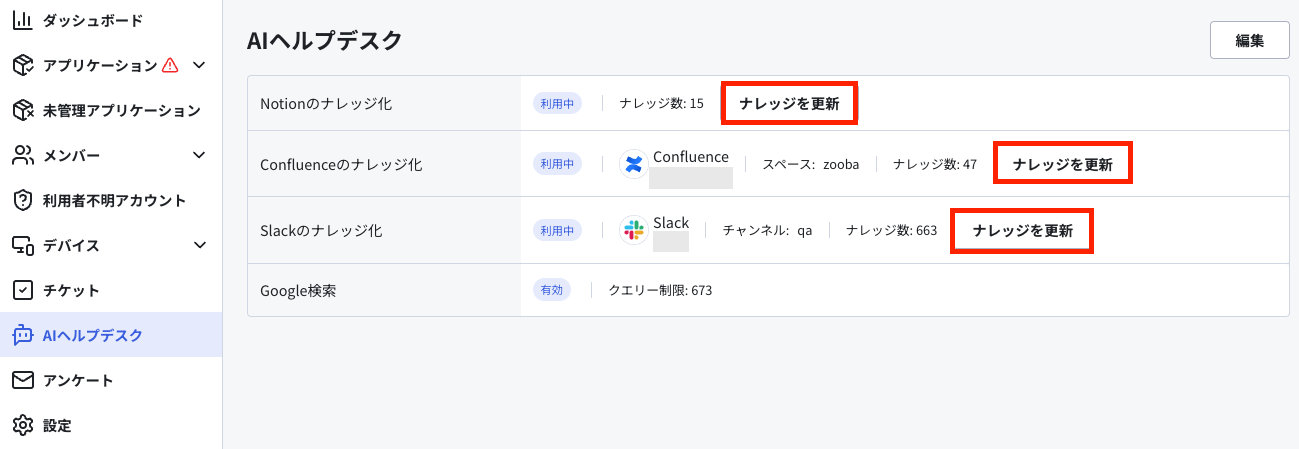Expand the アプリケーション menu chevron
Viewport: 1299px width, 449px height.
199,65
